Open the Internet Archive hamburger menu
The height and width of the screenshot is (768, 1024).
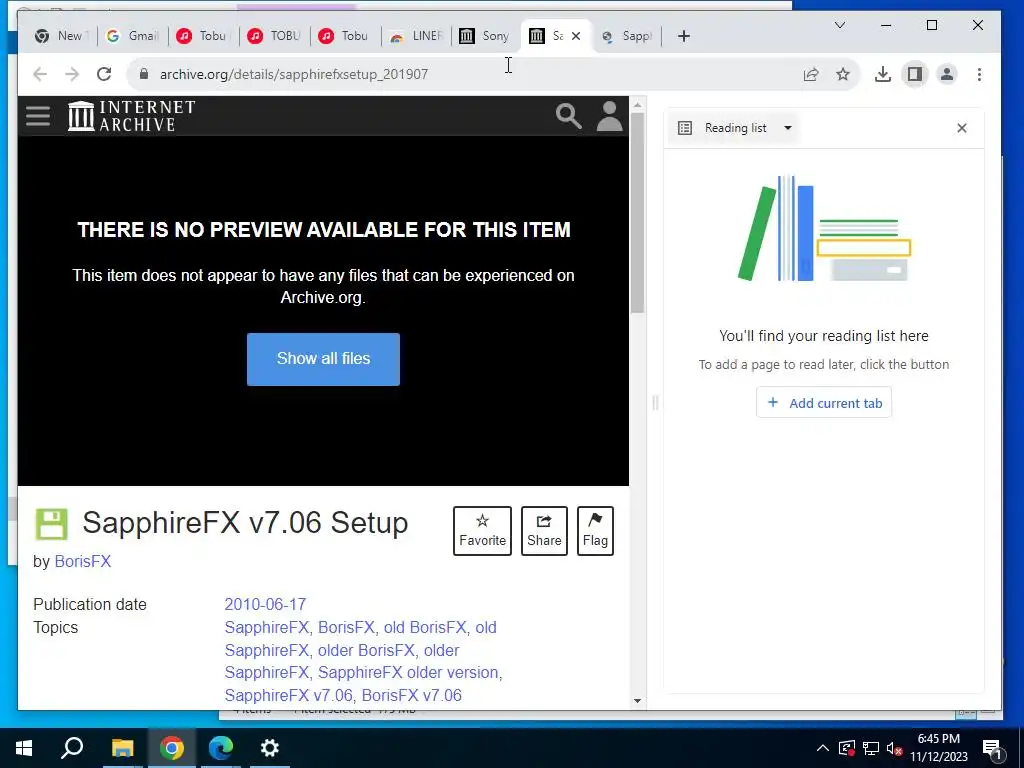tap(38, 116)
